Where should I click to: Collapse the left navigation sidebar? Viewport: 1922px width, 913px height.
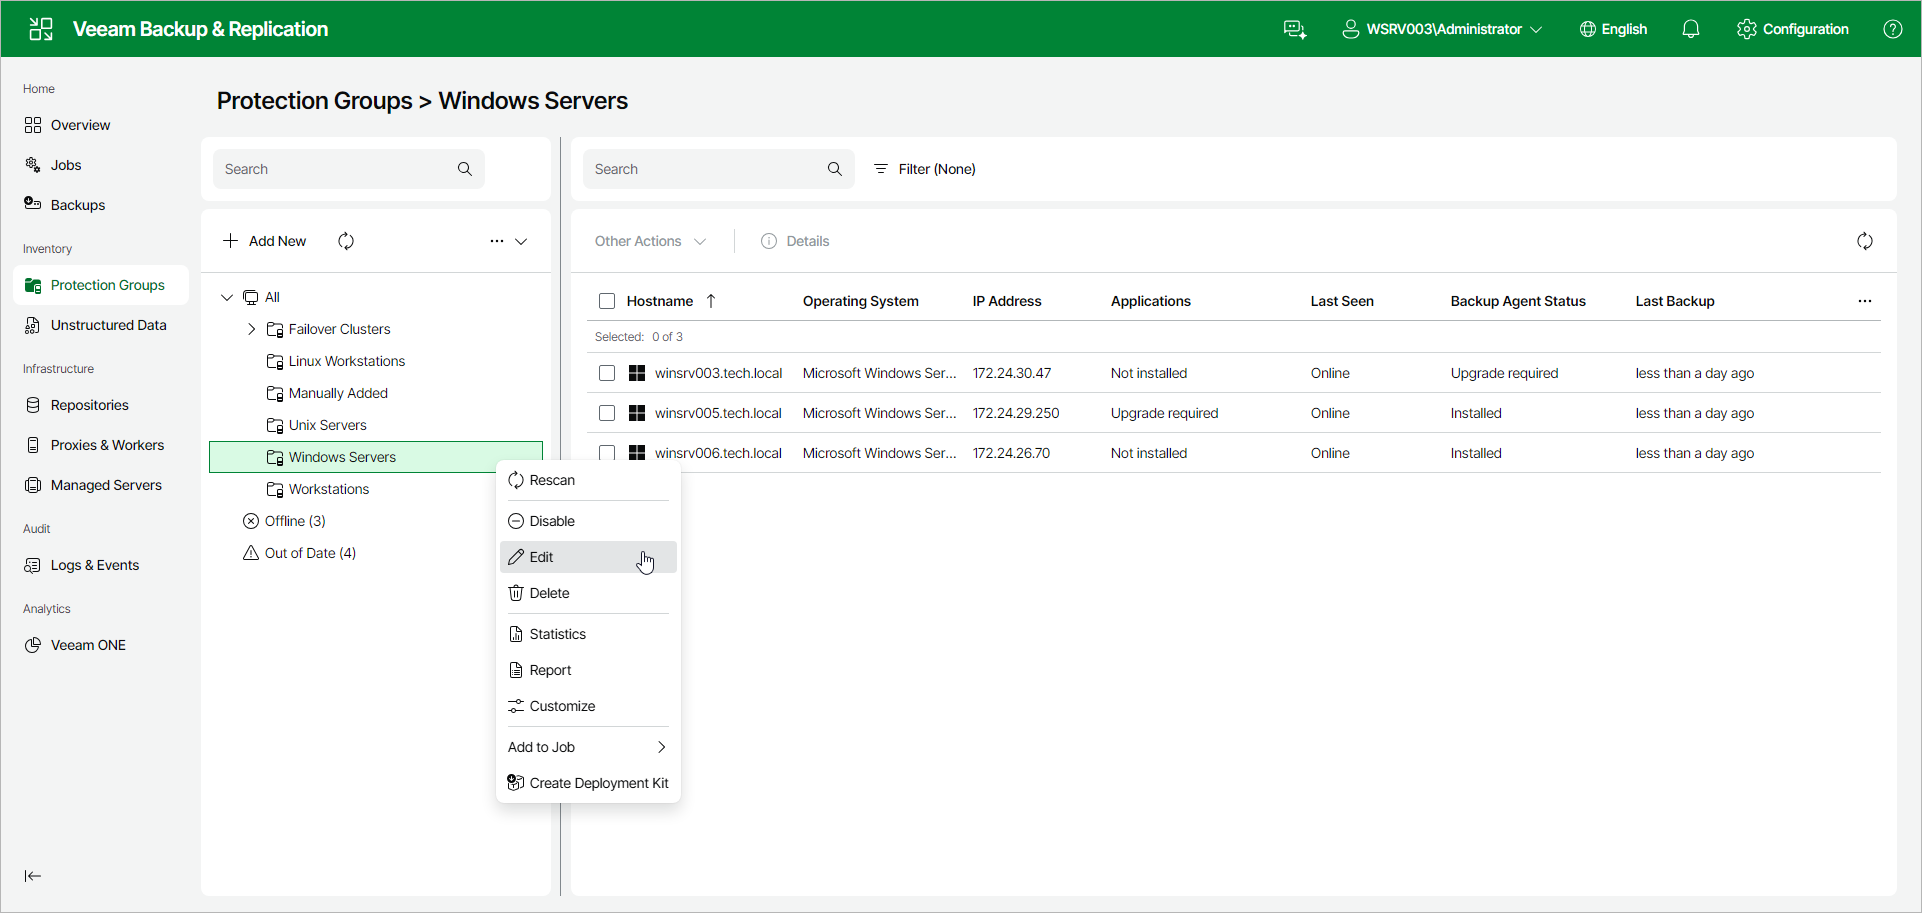[33, 876]
